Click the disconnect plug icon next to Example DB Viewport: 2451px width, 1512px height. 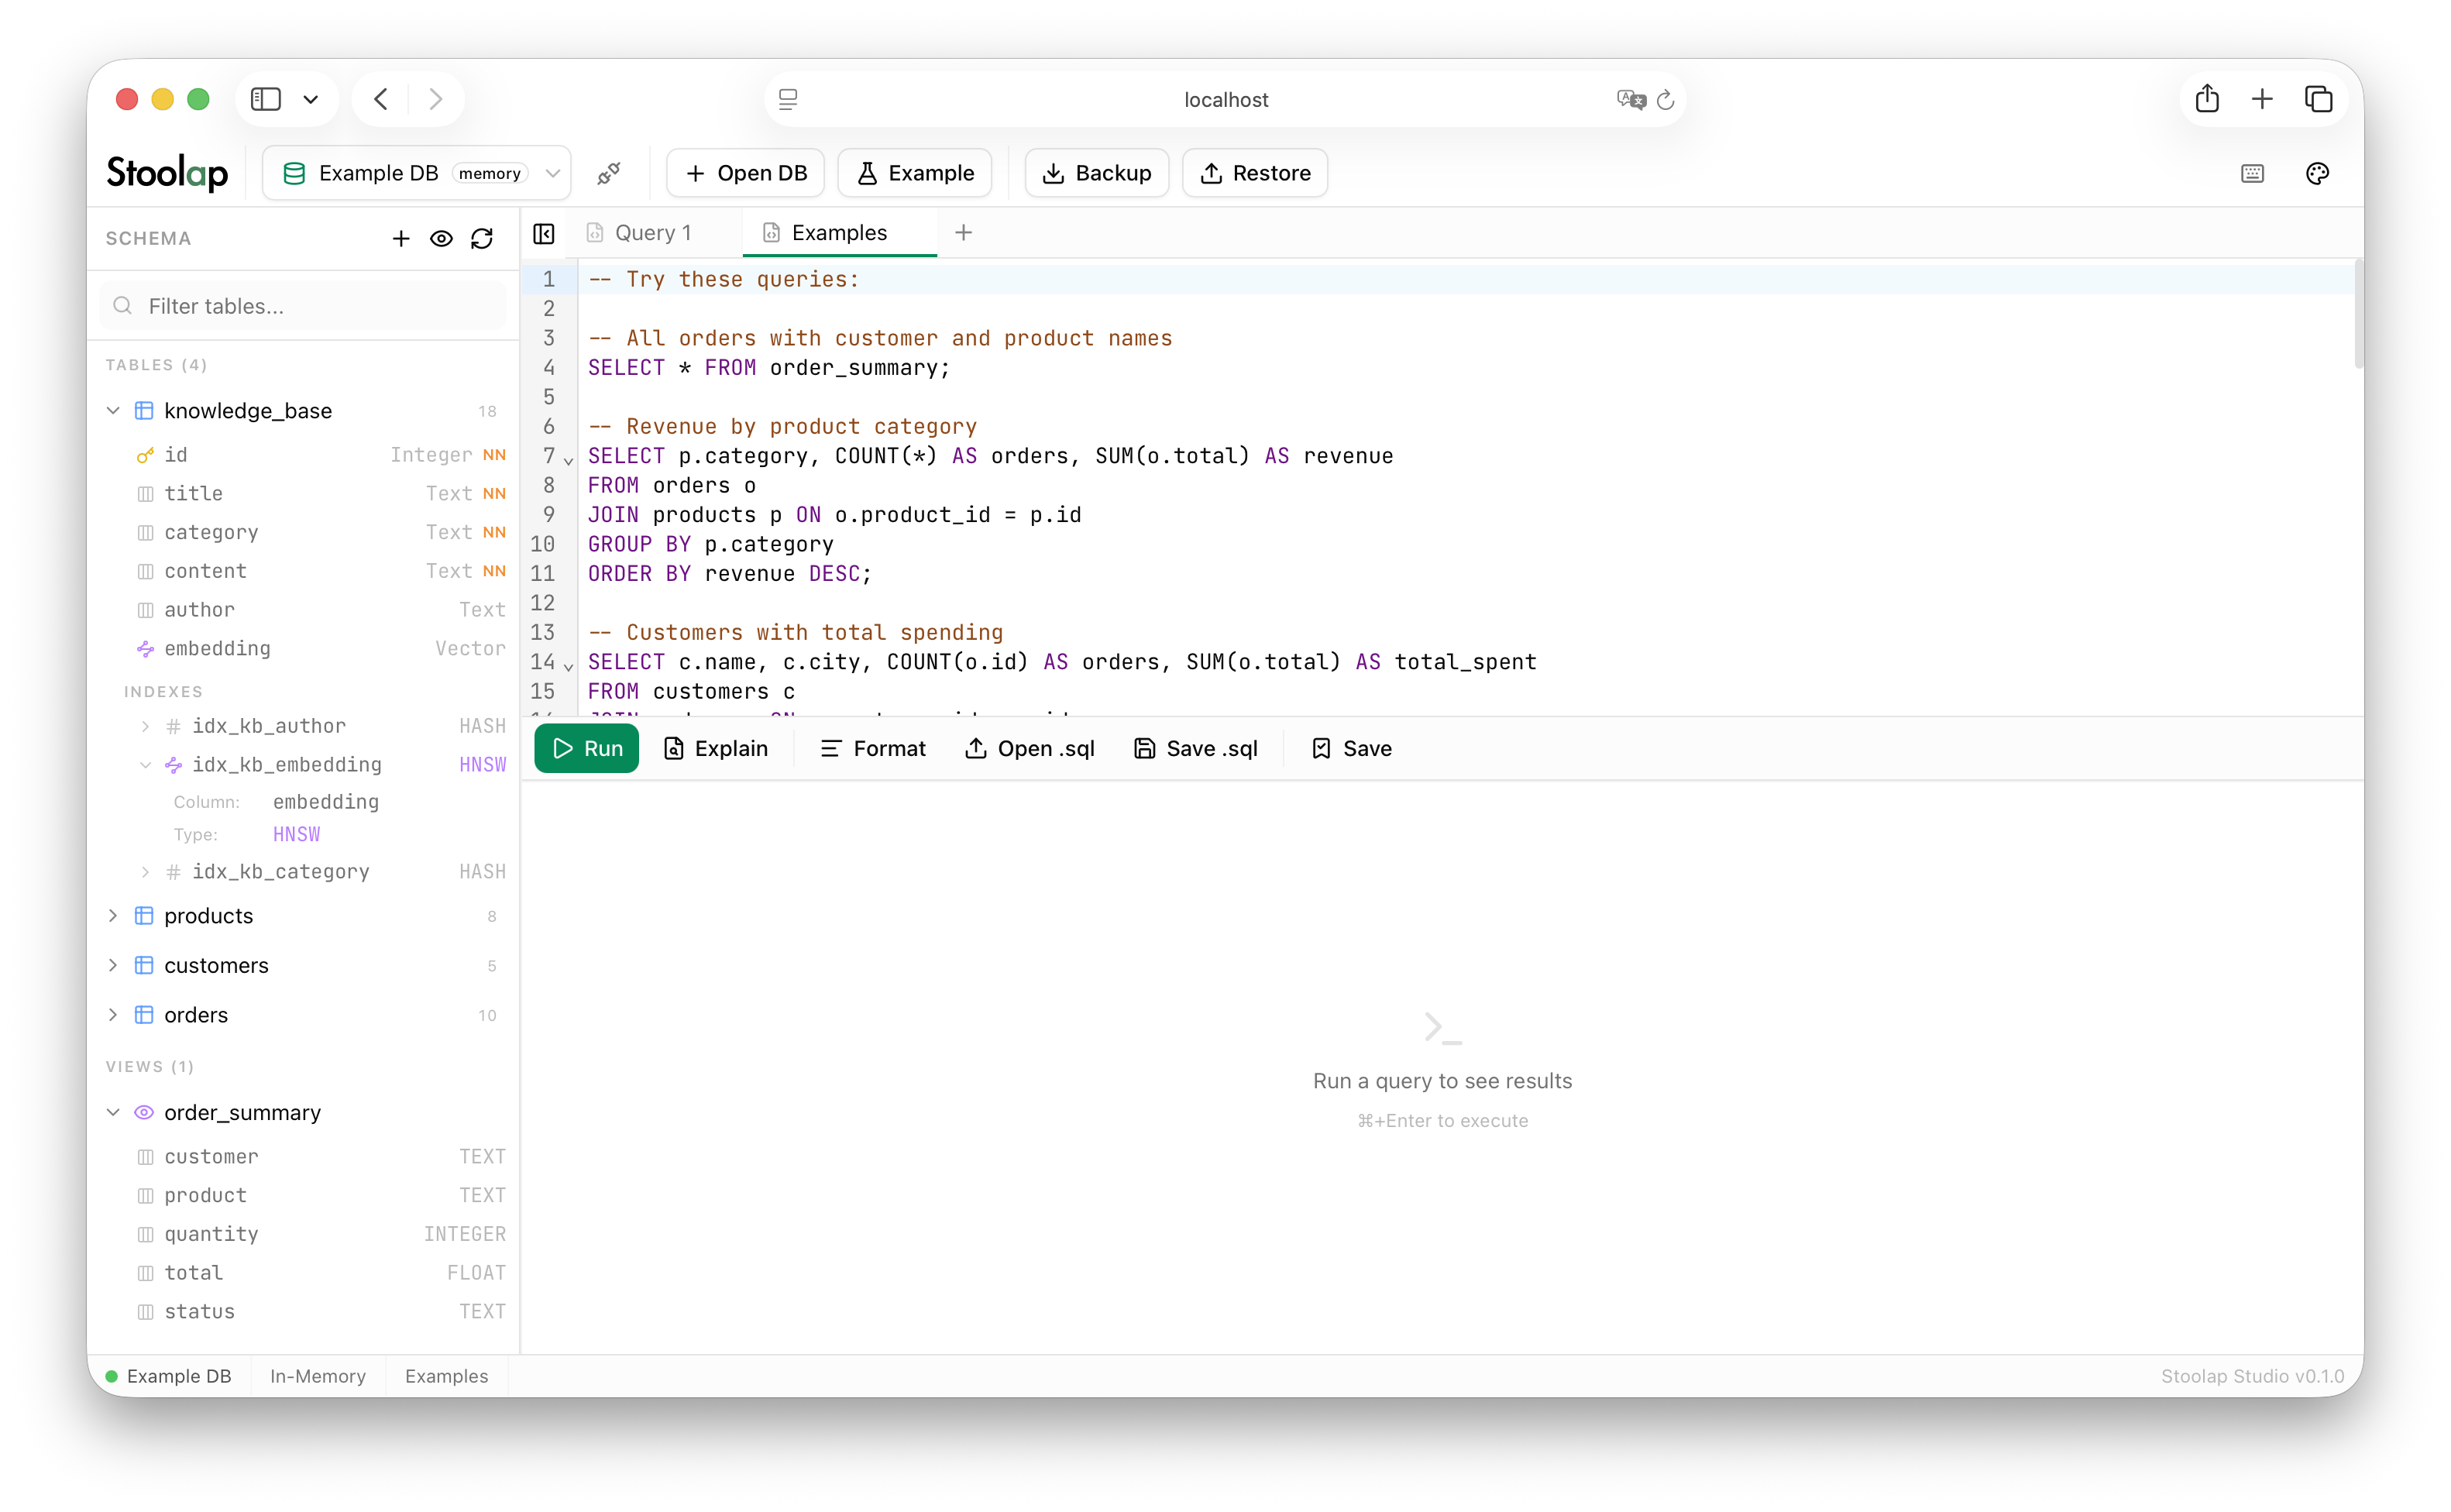click(x=608, y=173)
